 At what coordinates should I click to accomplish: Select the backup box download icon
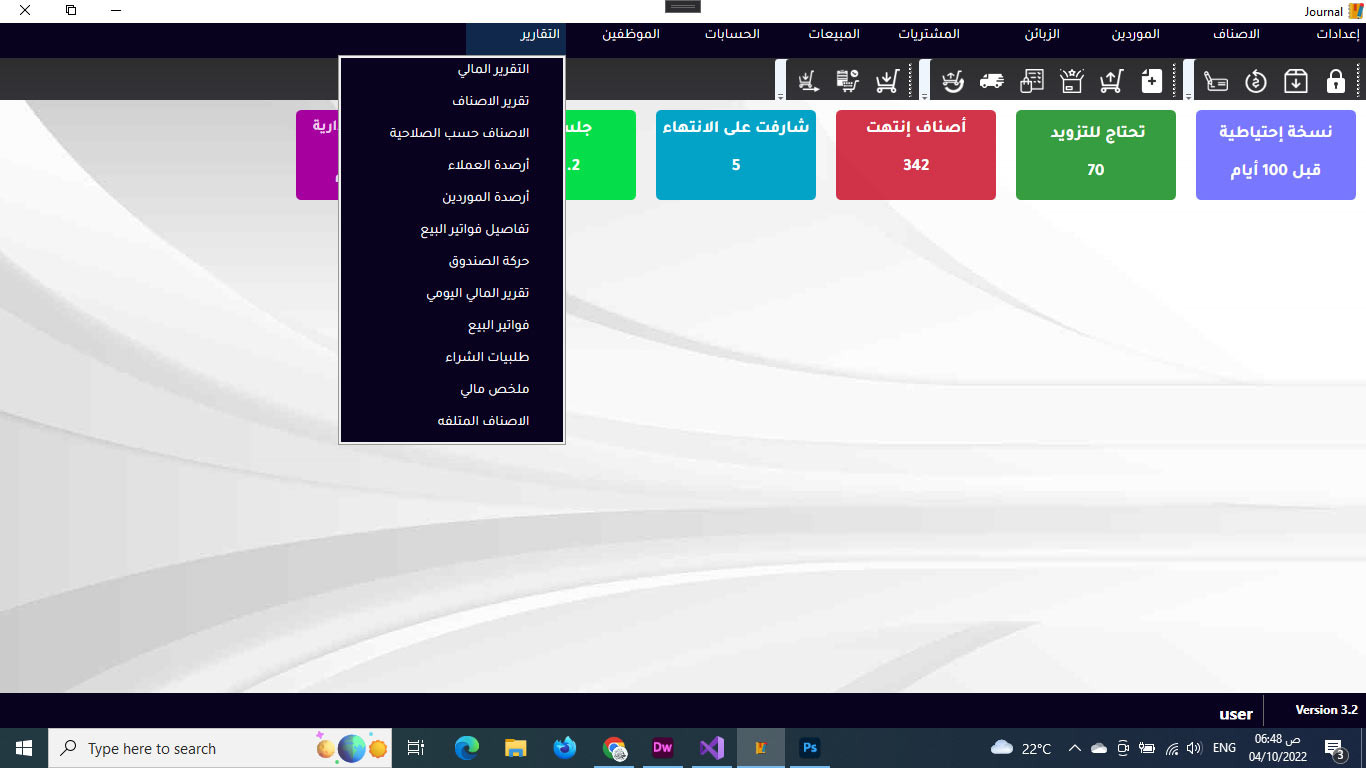point(1296,80)
